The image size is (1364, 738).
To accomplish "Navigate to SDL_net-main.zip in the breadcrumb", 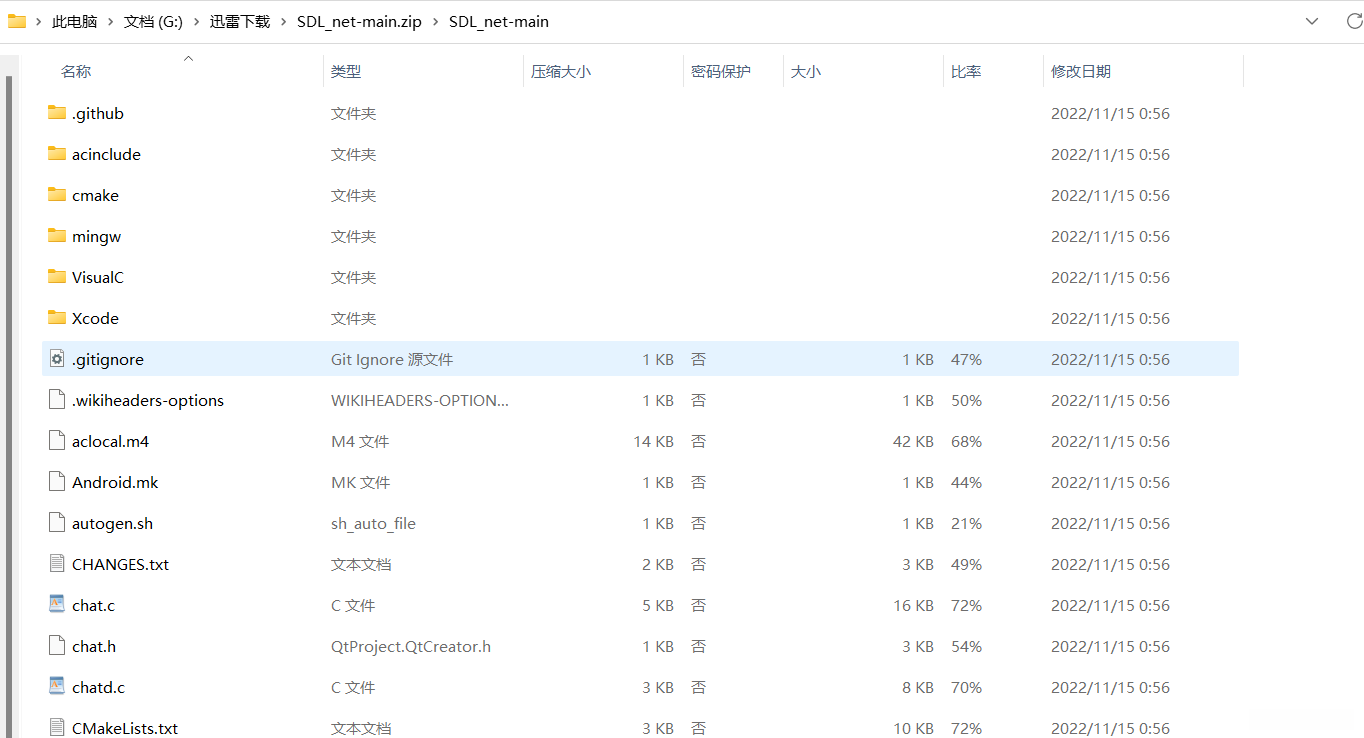I will pyautogui.click(x=359, y=21).
